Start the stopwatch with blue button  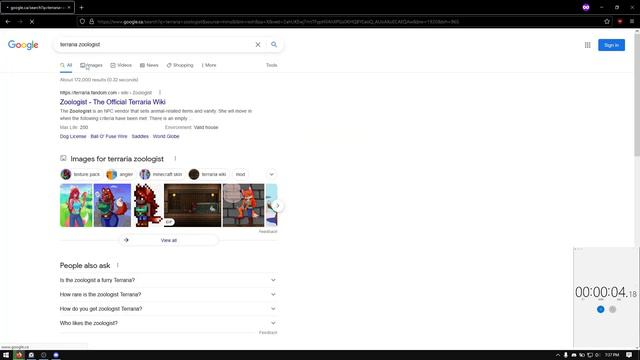[600, 309]
